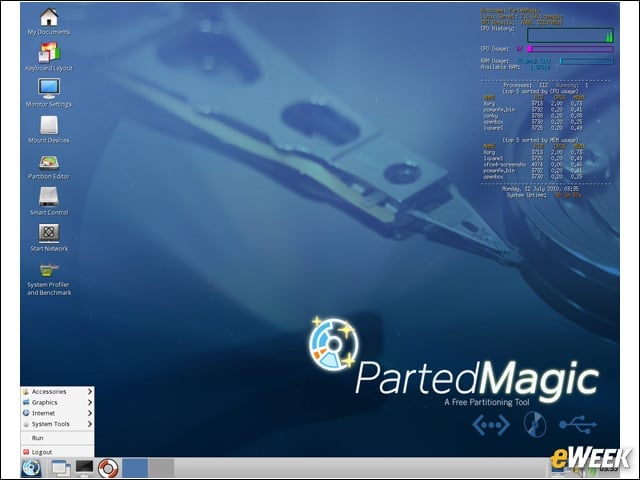Launch the terminal monitor icon in taskbar
This screenshot has width=640, height=480.
coord(84,468)
